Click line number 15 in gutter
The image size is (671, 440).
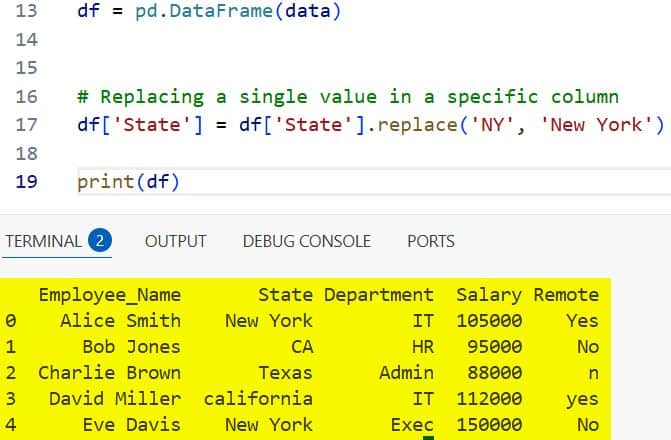tap(27, 68)
